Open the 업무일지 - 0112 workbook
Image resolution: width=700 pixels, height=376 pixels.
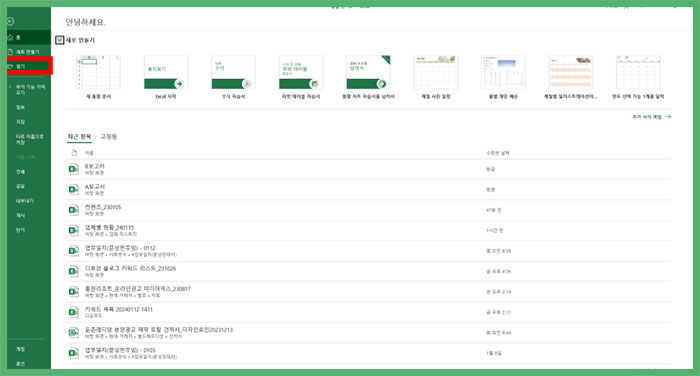tap(368, 251)
